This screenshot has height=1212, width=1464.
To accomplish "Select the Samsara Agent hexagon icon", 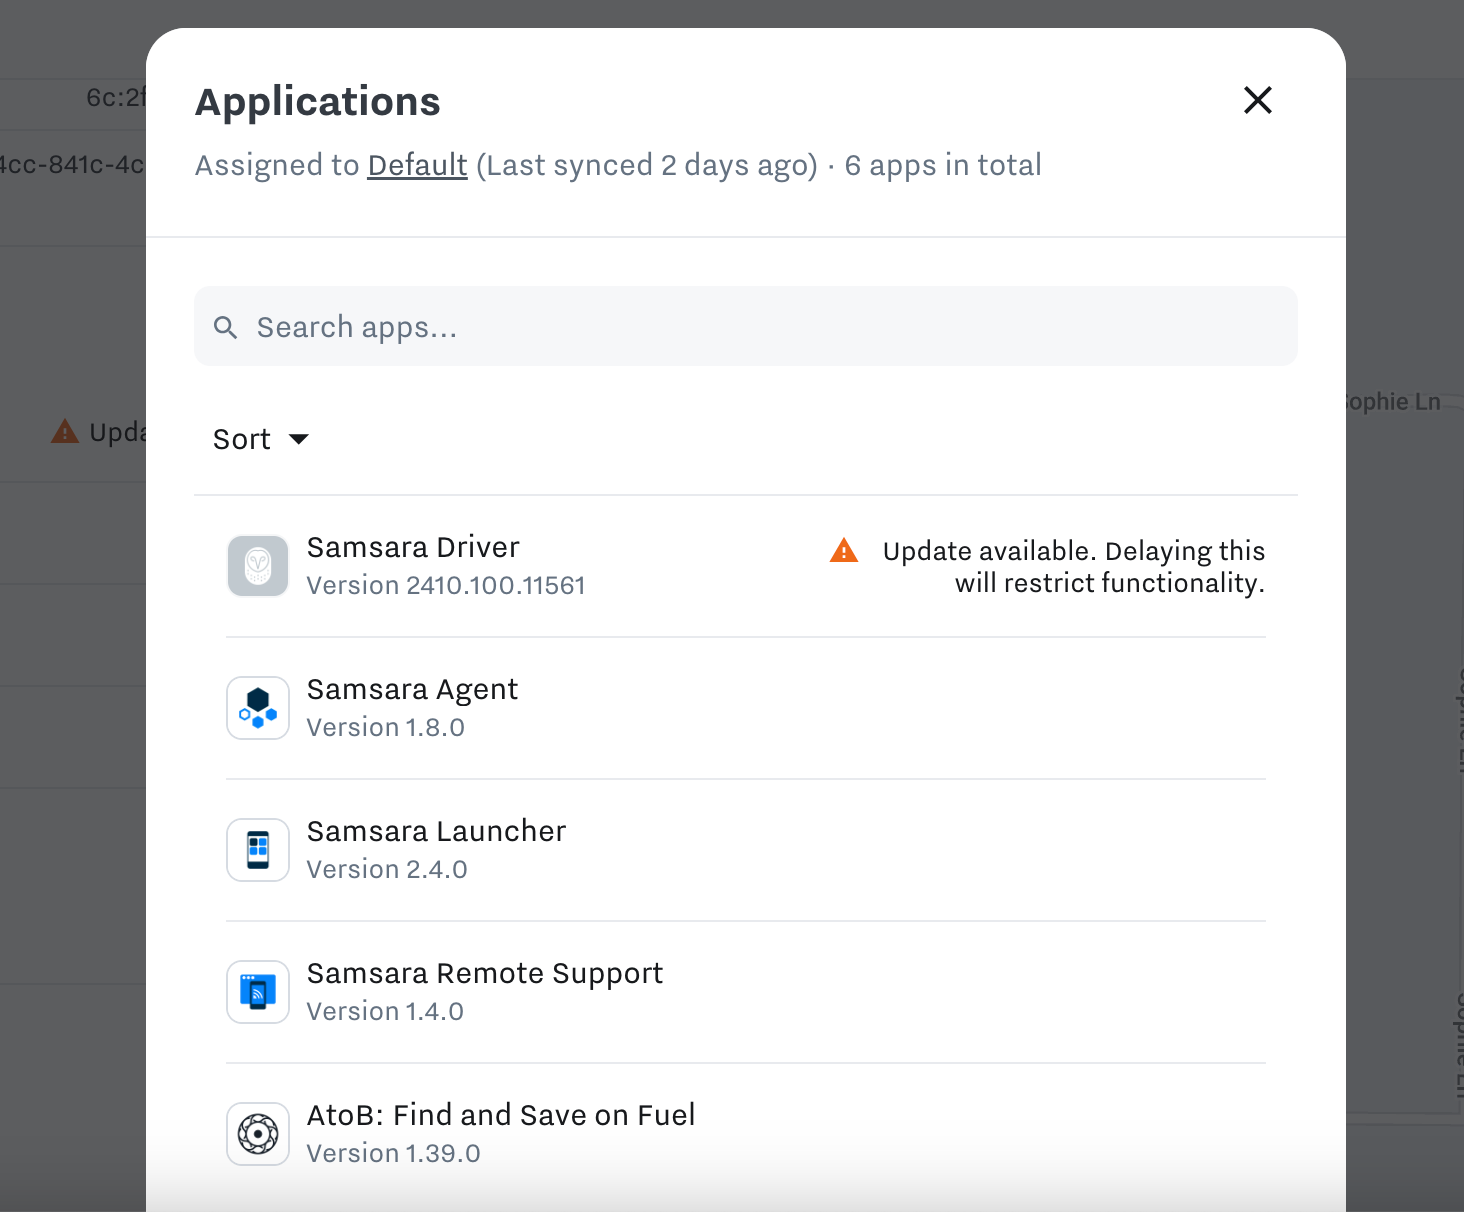I will tap(257, 708).
